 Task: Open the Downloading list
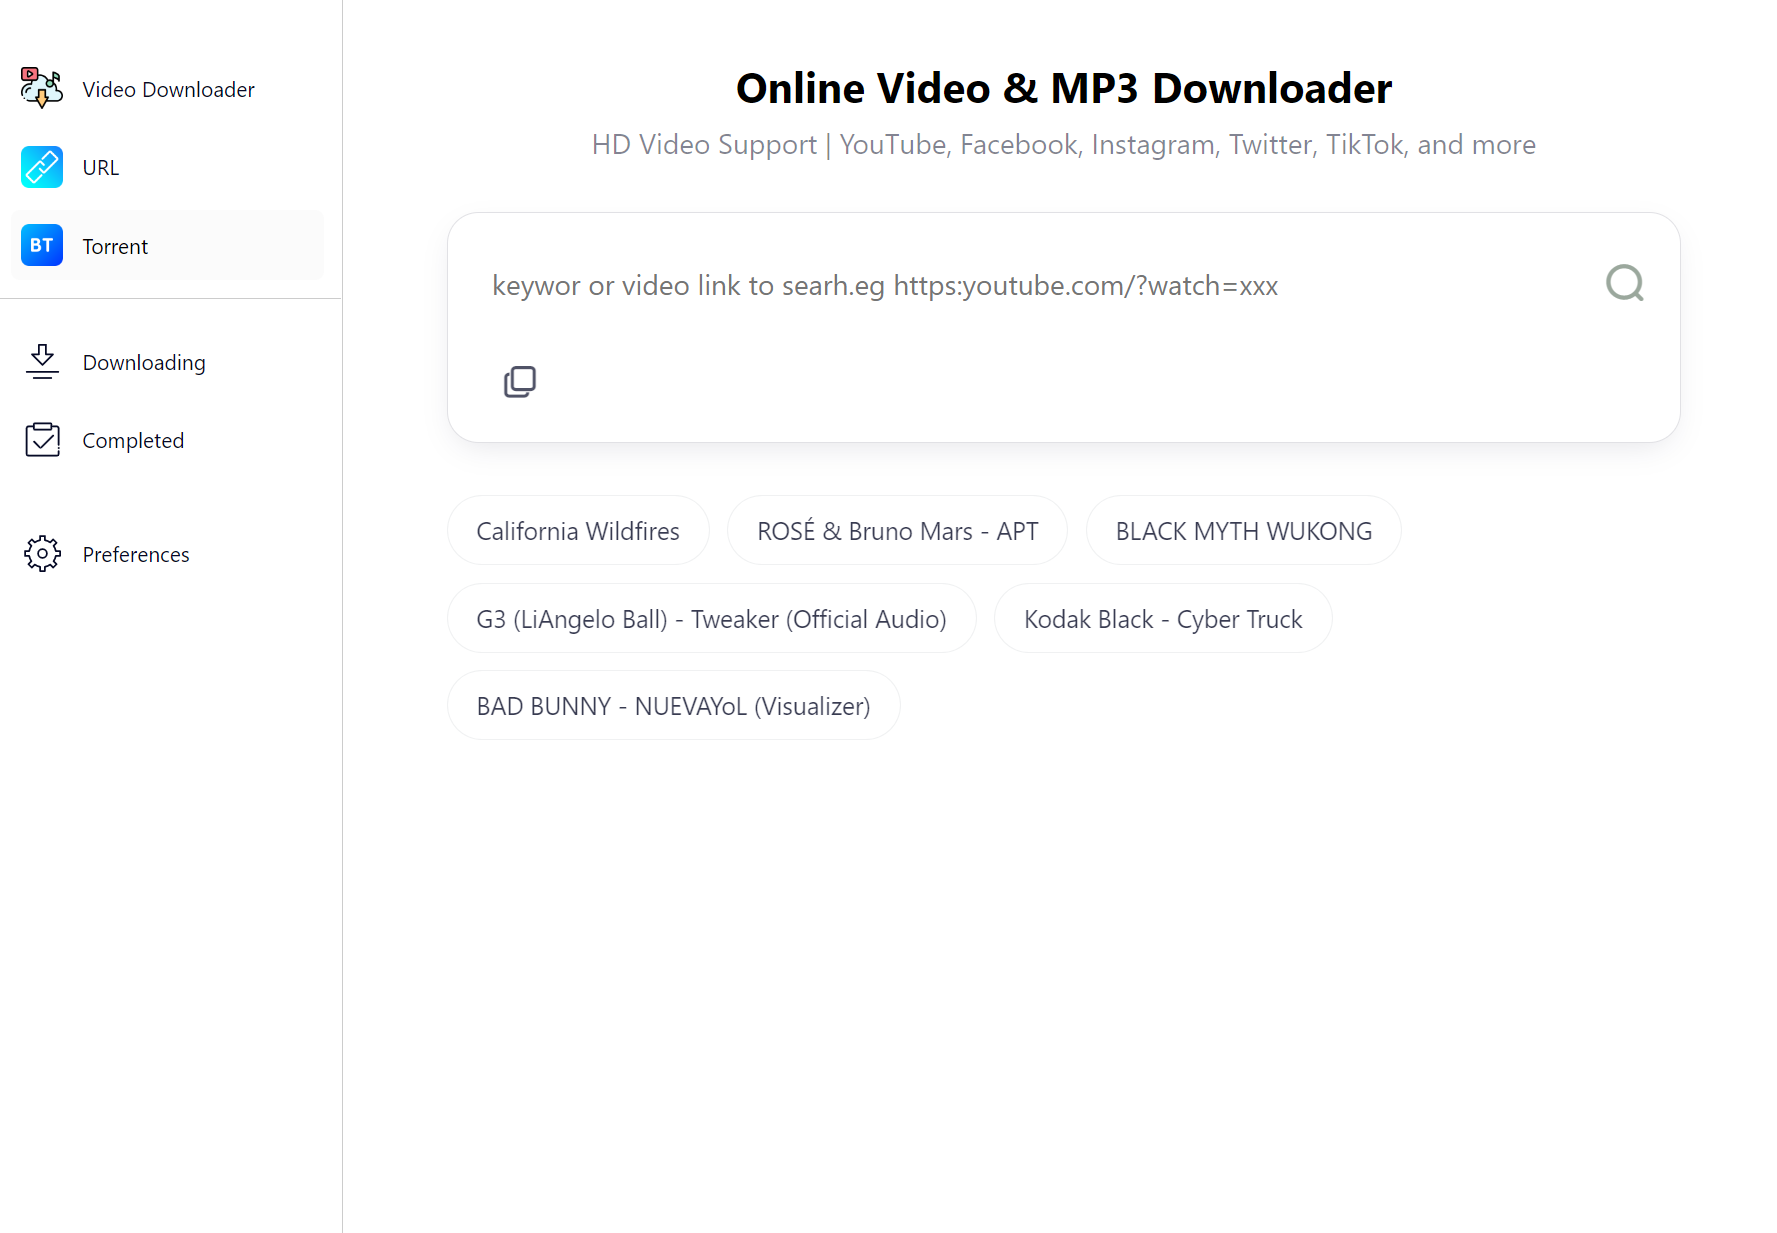pos(144,363)
